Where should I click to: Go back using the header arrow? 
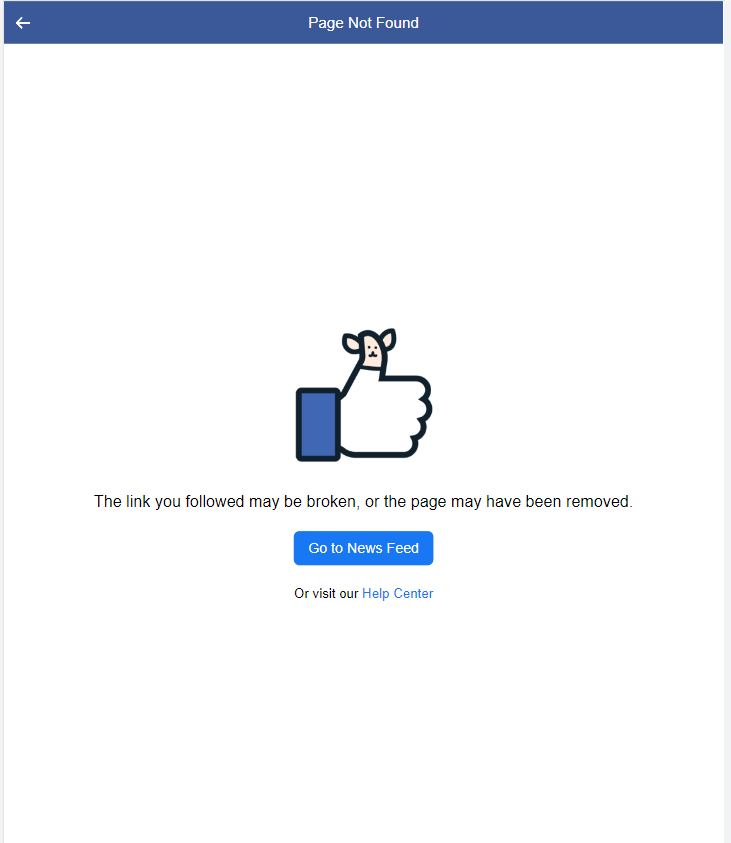click(23, 23)
